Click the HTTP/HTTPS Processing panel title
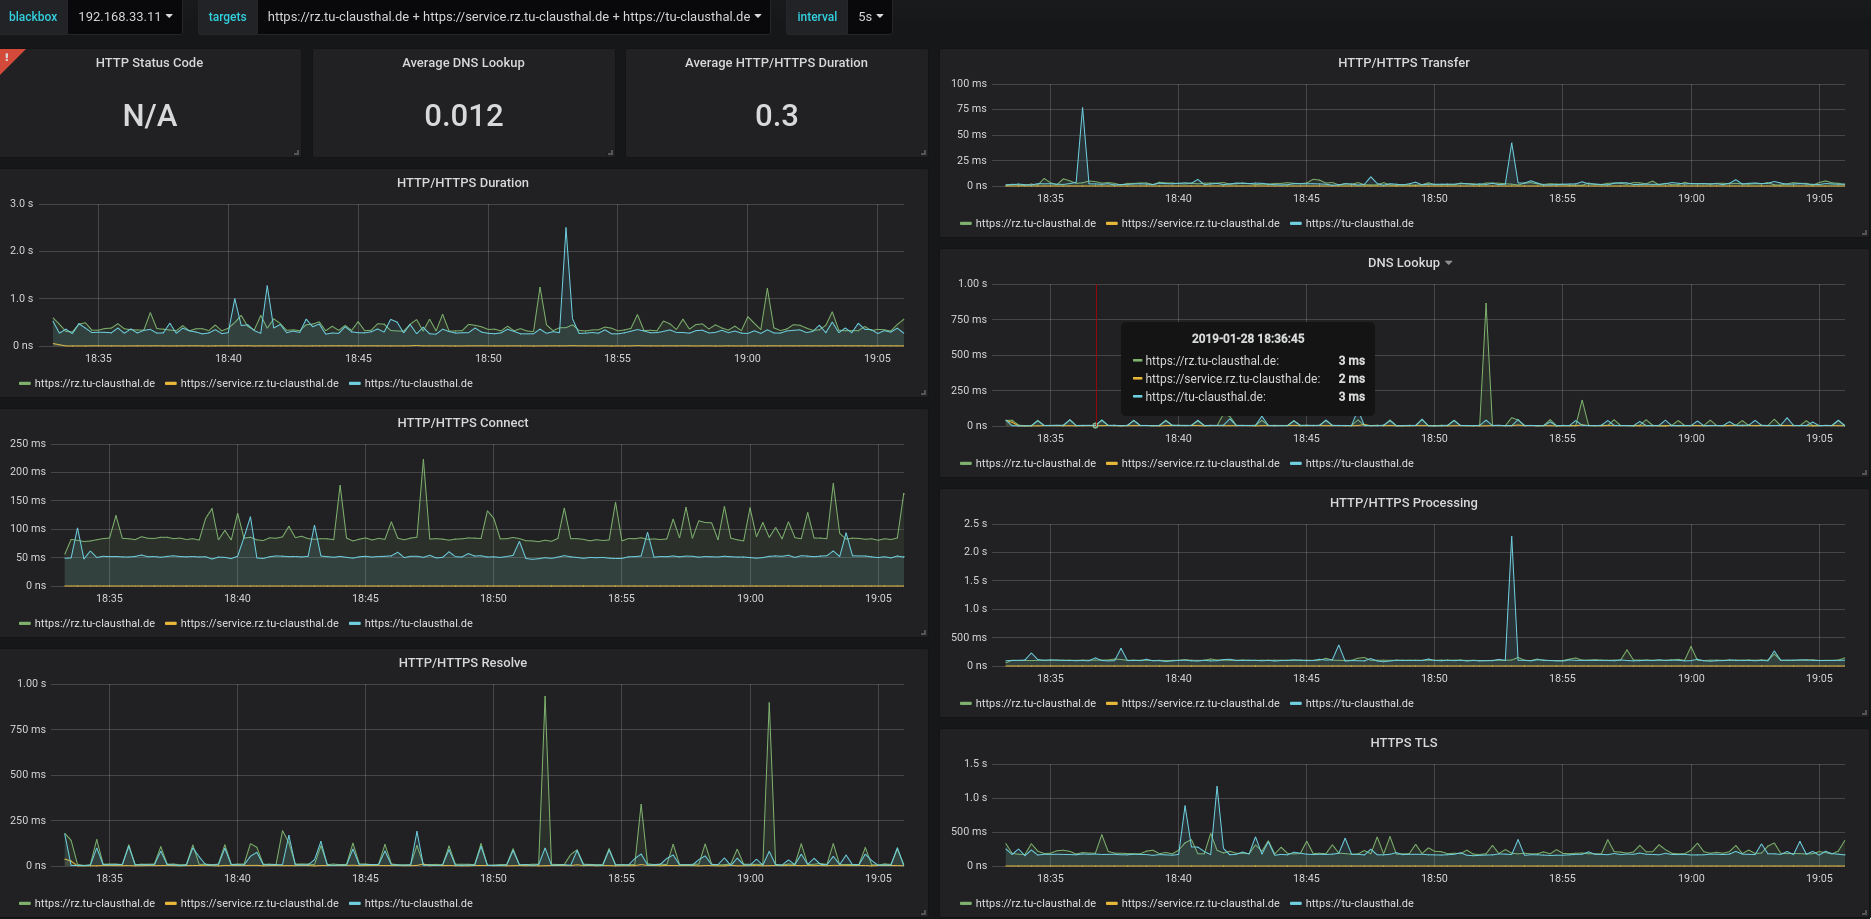This screenshot has width=1871, height=919. [1403, 503]
